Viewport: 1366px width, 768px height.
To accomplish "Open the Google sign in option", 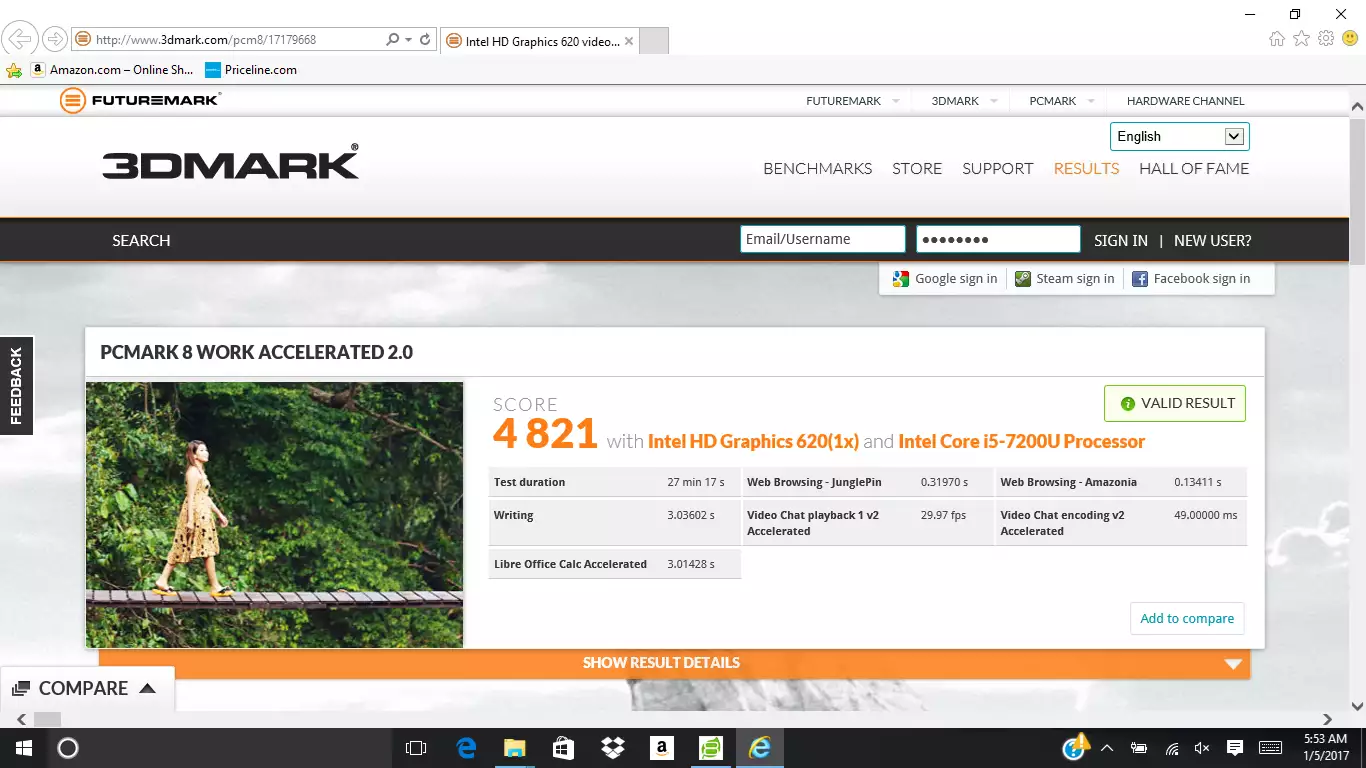I will 945,279.
